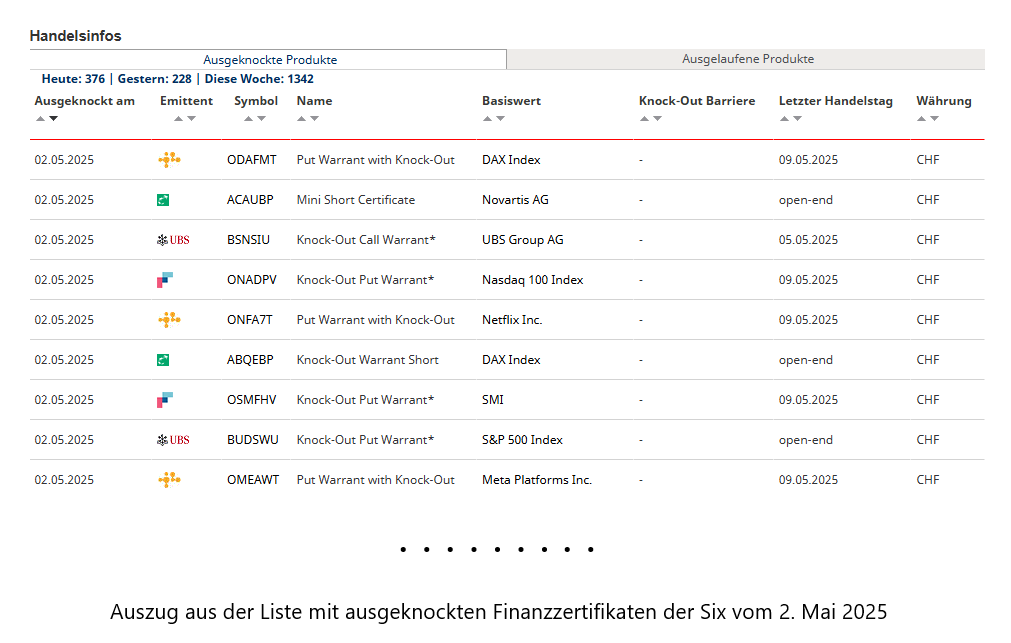This screenshot has height=643, width=1011.
Task: Click issuer logo in ONADPV row
Action: [165, 280]
